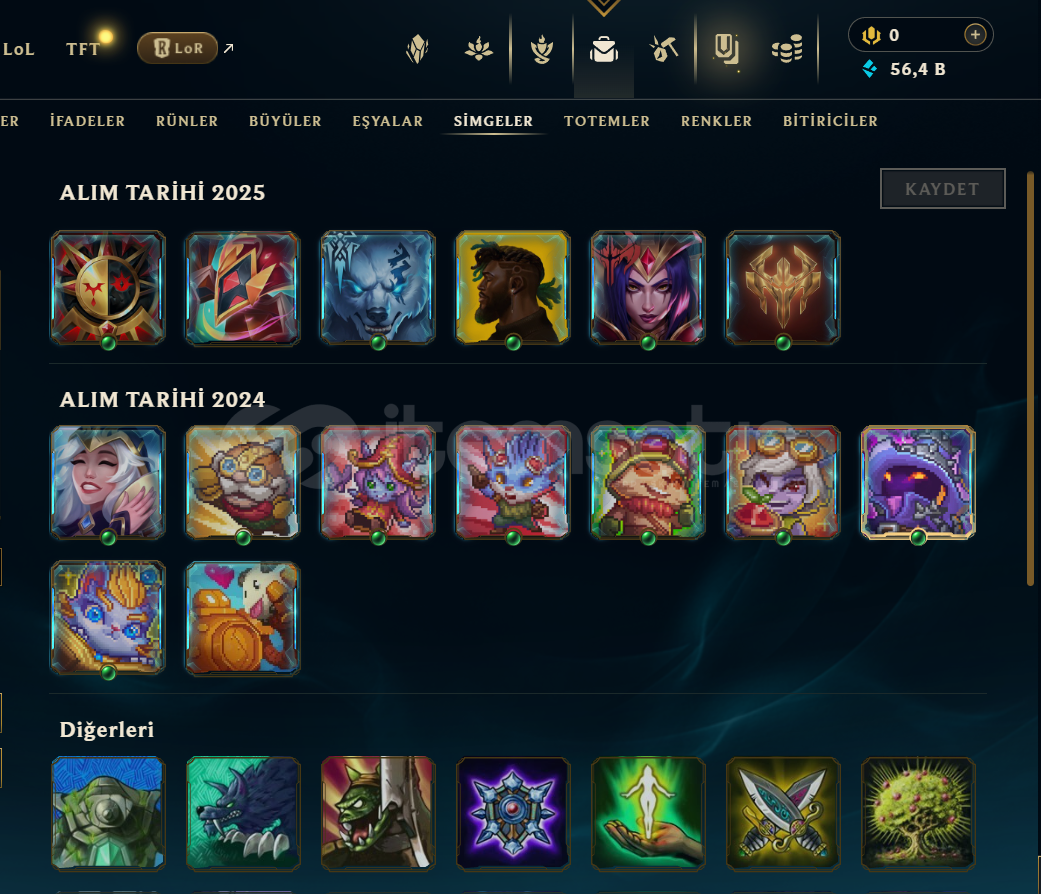
Task: Click the vertical scrollbar on the right
Action: coord(1030,378)
